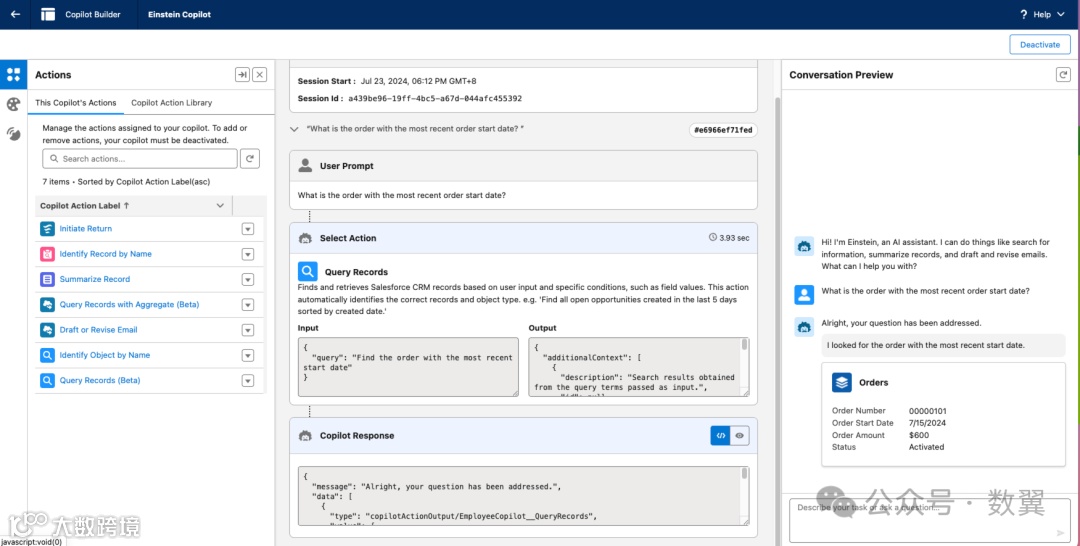Image resolution: width=1080 pixels, height=546 pixels.
Task: Click the Order Amount value $600
Action: point(919,435)
